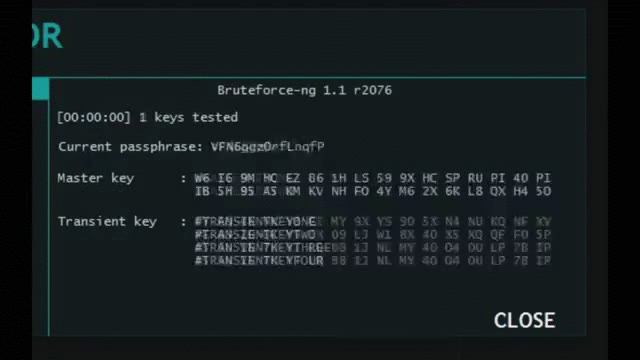Click the CLOSE button
Image resolution: width=640 pixels, height=360 pixels.
[x=524, y=320]
